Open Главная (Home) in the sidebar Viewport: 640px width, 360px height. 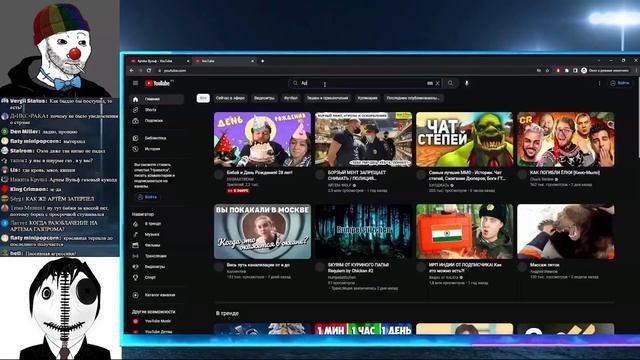coord(157,99)
